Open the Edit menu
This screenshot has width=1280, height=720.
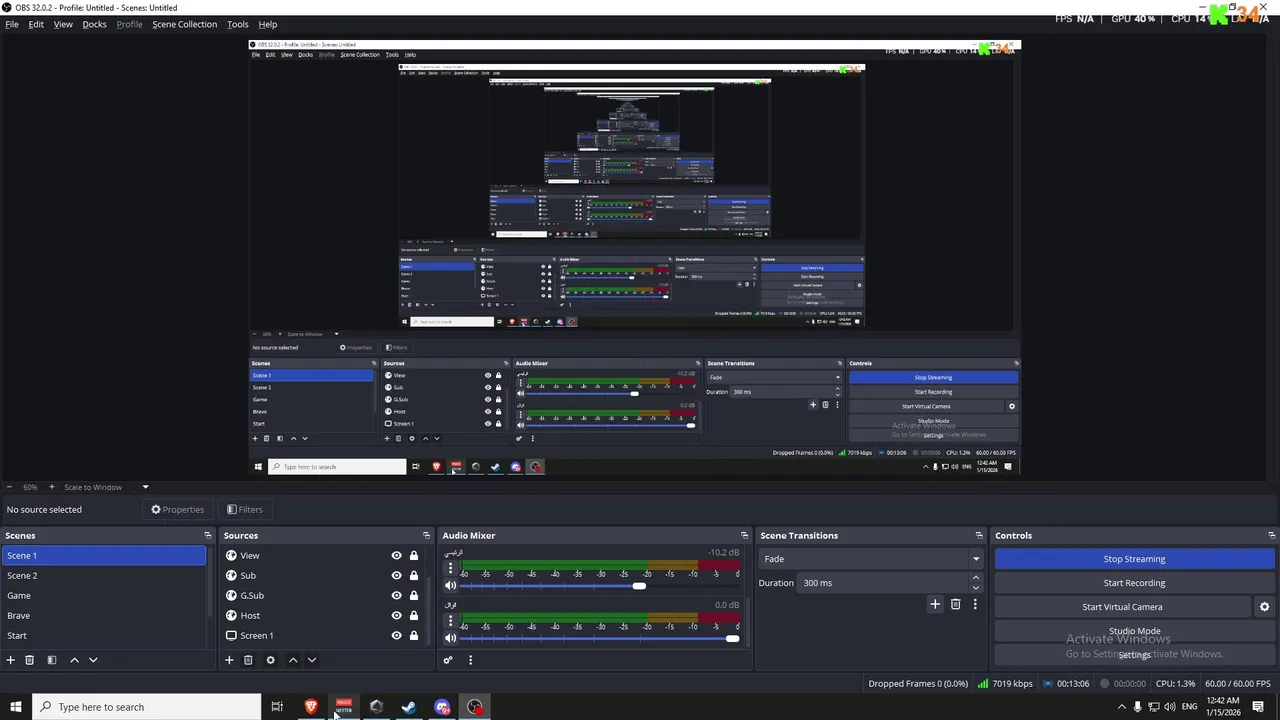pyautogui.click(x=36, y=24)
